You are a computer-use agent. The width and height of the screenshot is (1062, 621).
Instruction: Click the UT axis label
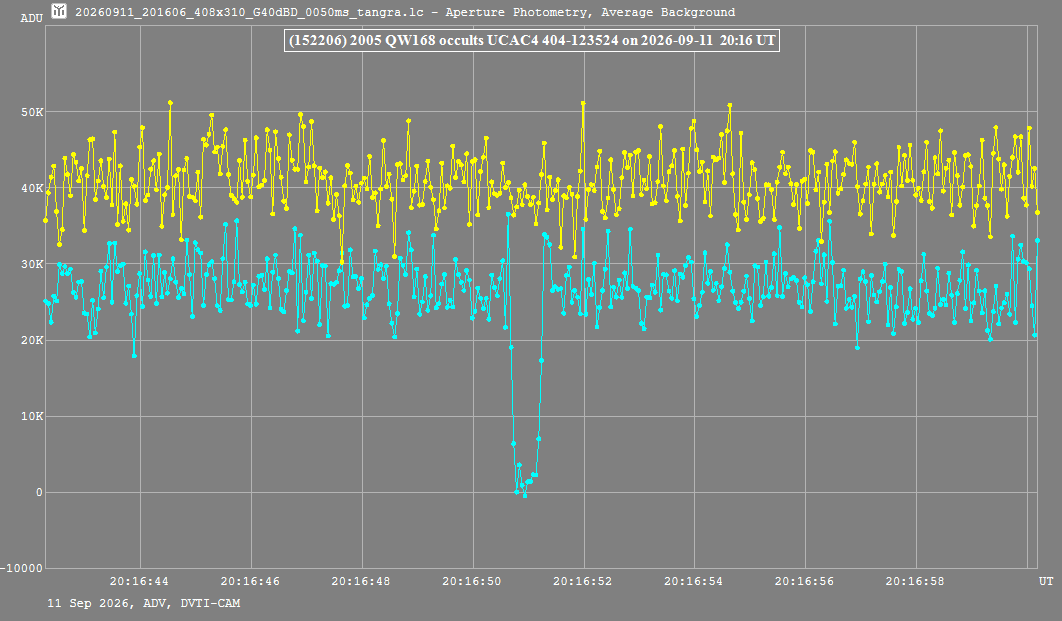click(x=1046, y=581)
